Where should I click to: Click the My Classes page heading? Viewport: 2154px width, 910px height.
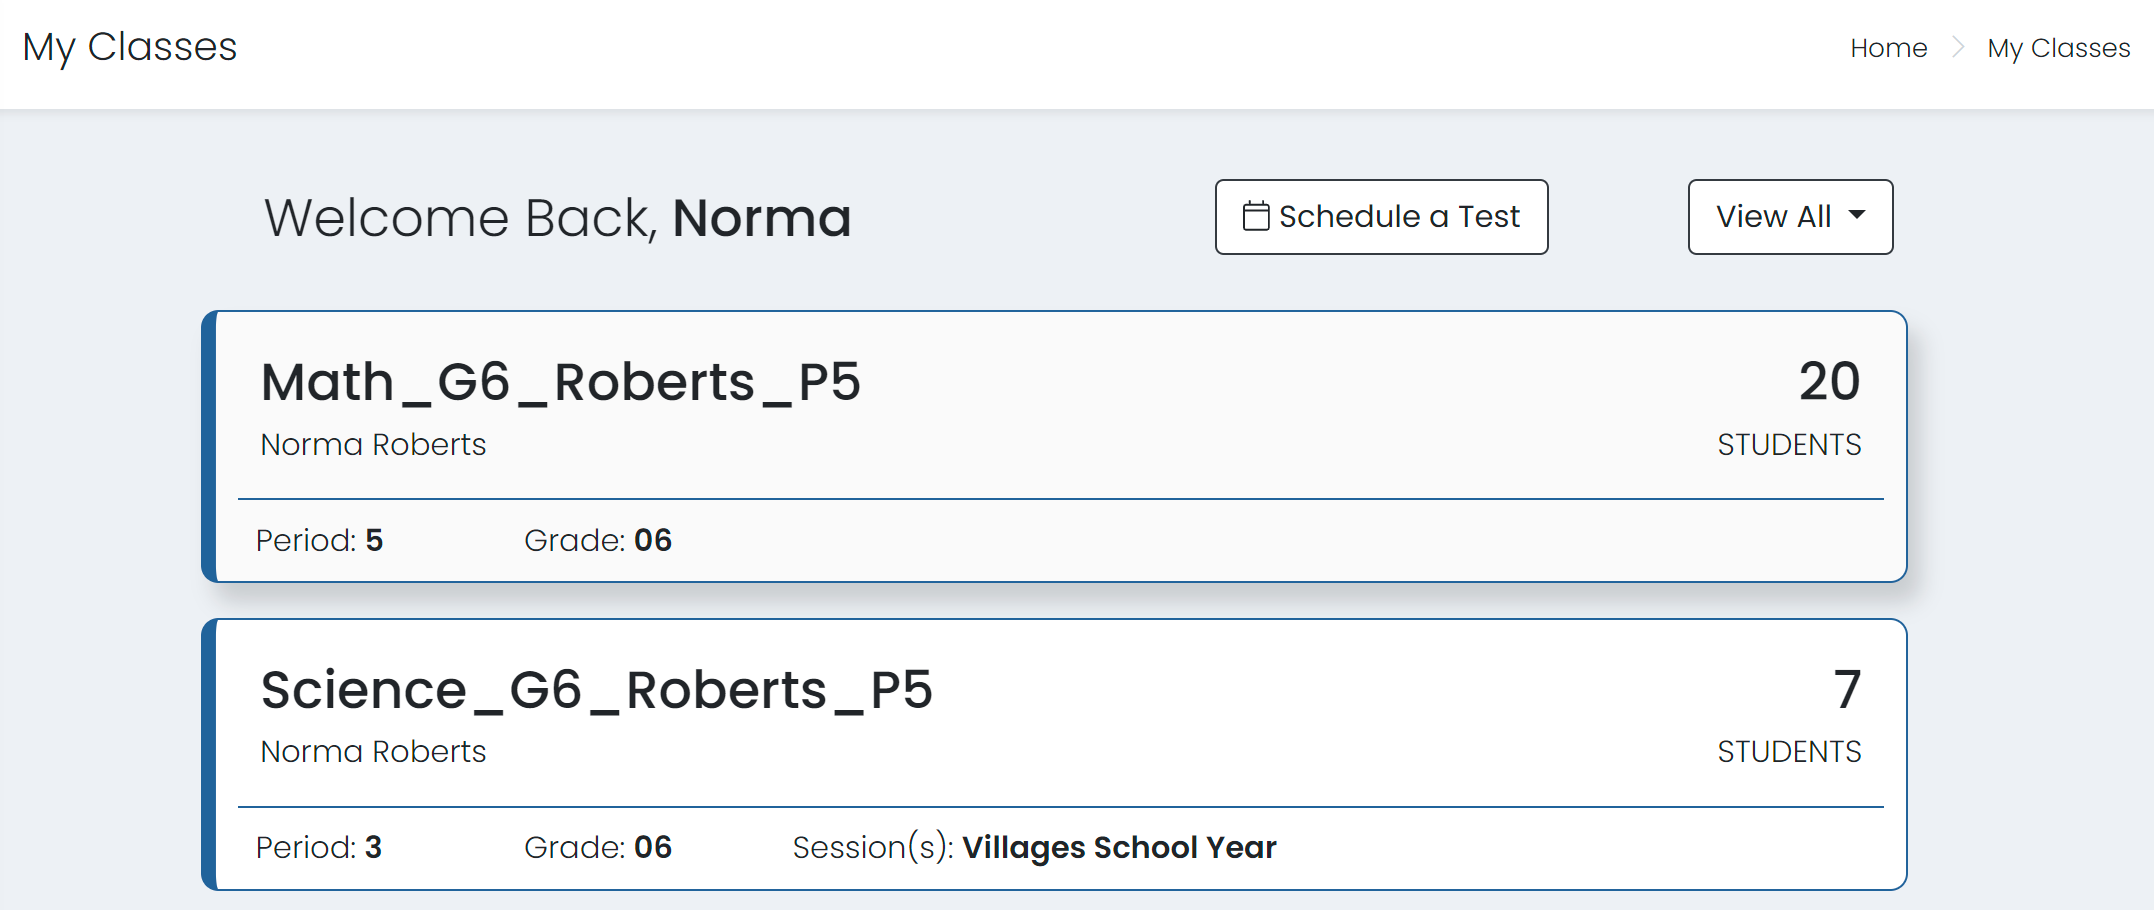pos(130,47)
